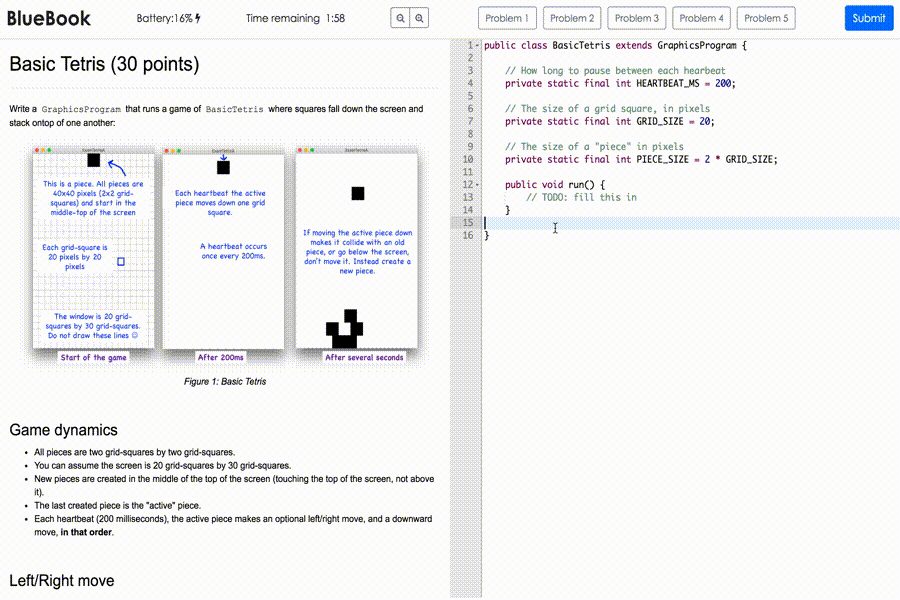900x600 pixels.
Task: Click the HEARTBEAT_MS declaration line in editor
Action: [620, 84]
